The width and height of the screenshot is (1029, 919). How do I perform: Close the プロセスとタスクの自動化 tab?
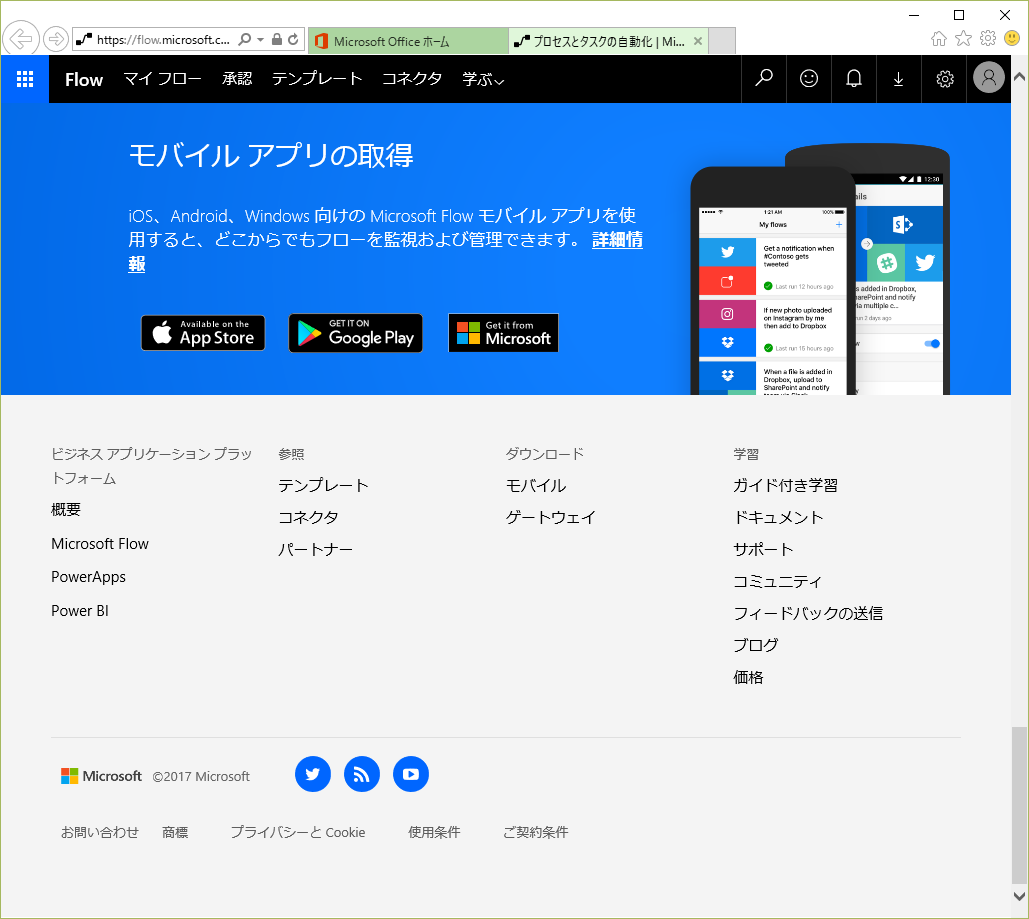pyautogui.click(x=698, y=41)
